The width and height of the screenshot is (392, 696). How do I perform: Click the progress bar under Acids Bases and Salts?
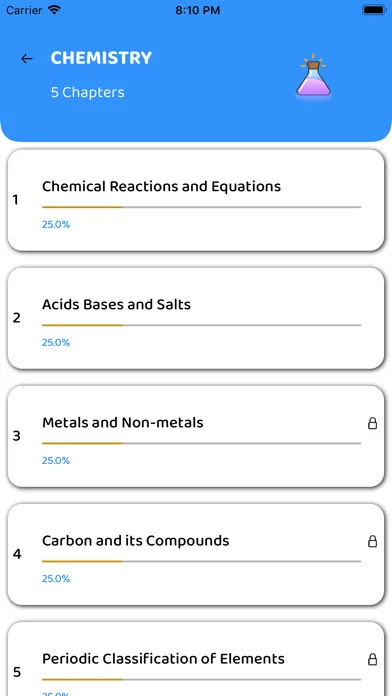click(x=202, y=325)
